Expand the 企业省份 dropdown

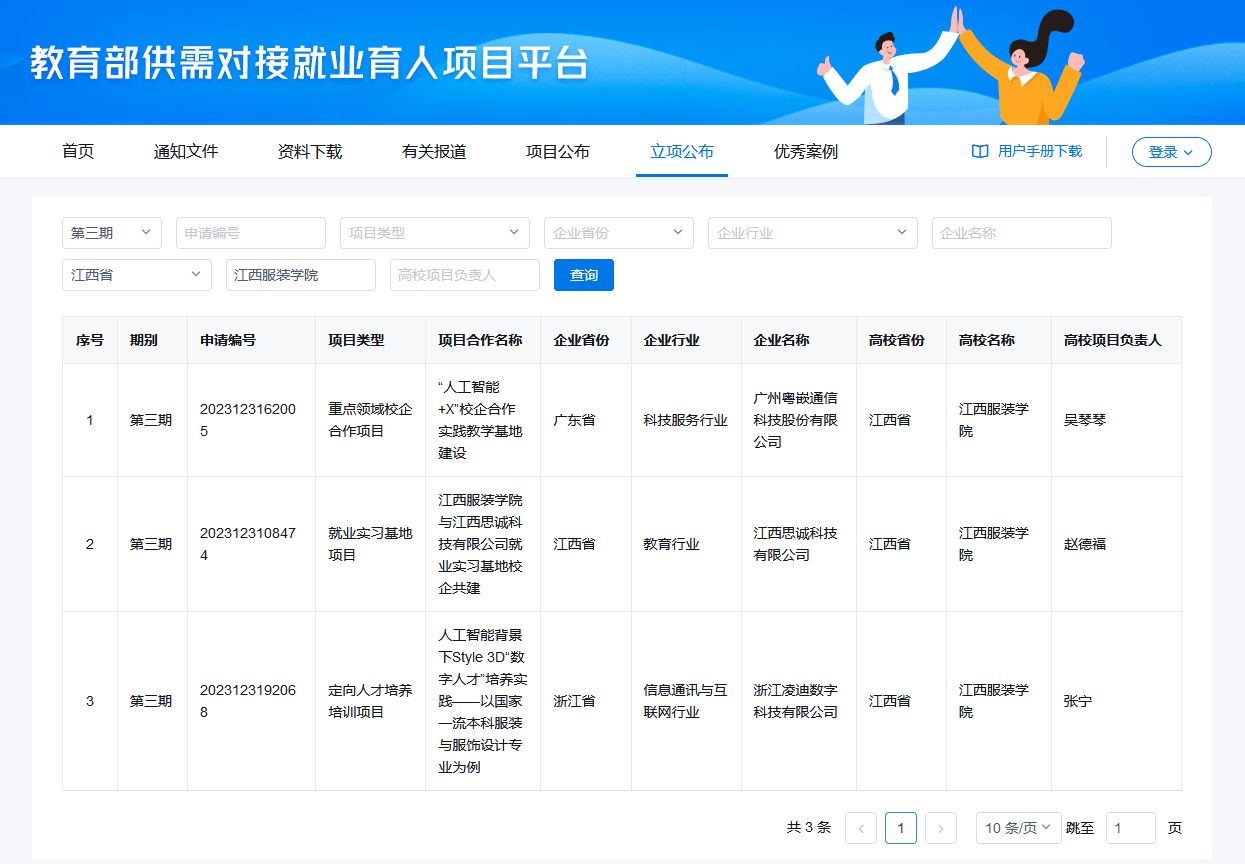(x=618, y=233)
